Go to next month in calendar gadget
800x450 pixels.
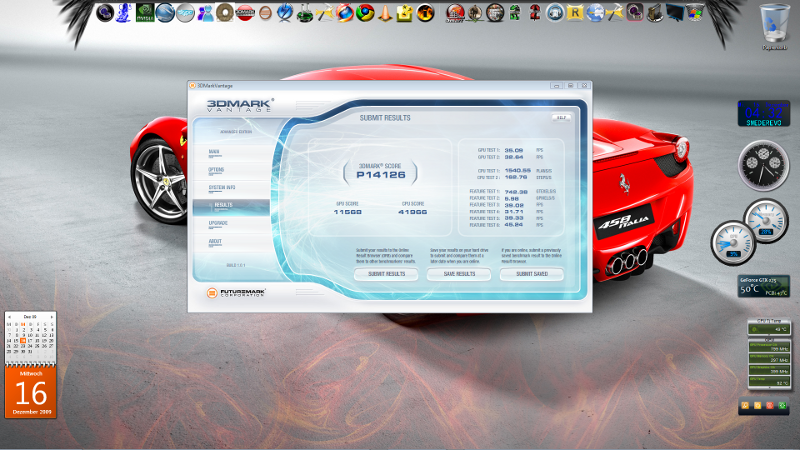(52, 317)
